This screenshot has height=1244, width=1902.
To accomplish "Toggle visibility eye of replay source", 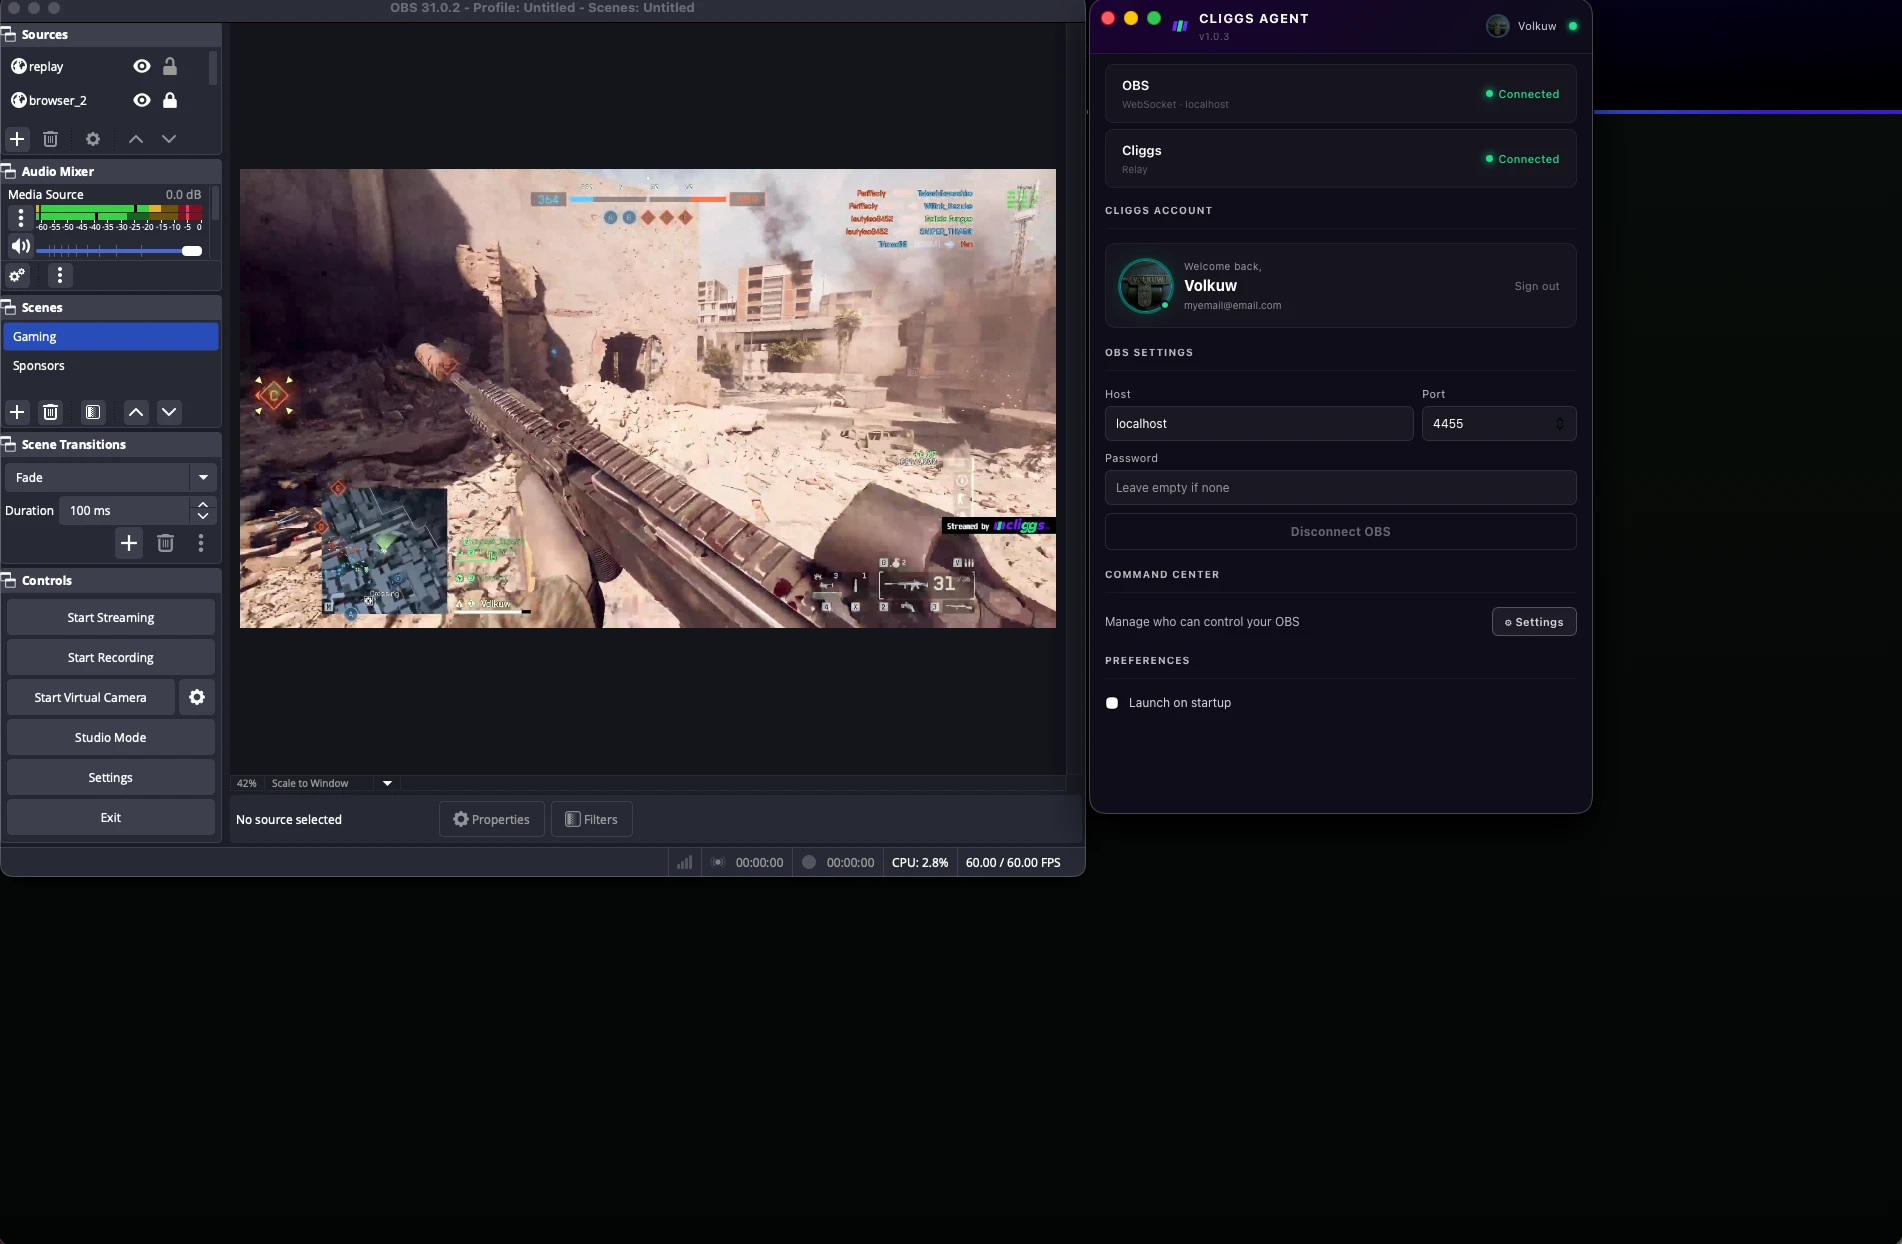I will (x=142, y=66).
